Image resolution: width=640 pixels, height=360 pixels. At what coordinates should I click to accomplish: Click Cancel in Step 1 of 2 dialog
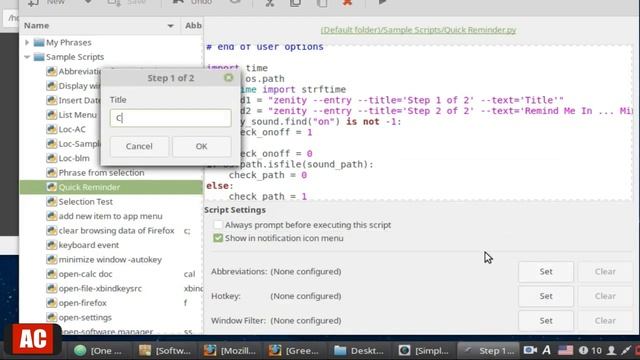[x=139, y=146]
